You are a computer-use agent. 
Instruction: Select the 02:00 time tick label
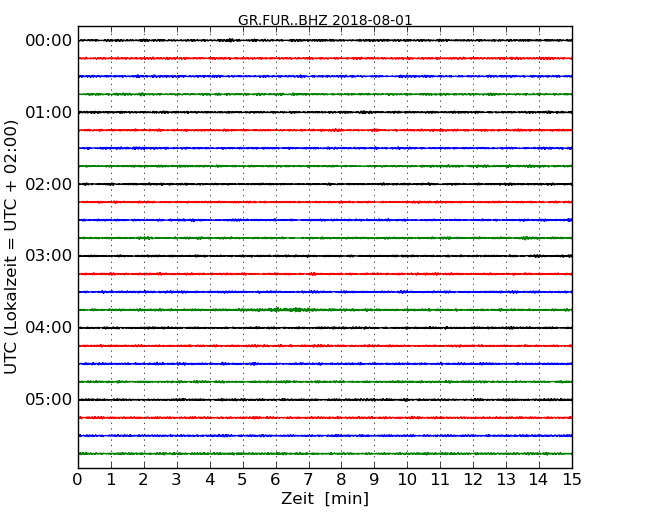pyautogui.click(x=49, y=184)
